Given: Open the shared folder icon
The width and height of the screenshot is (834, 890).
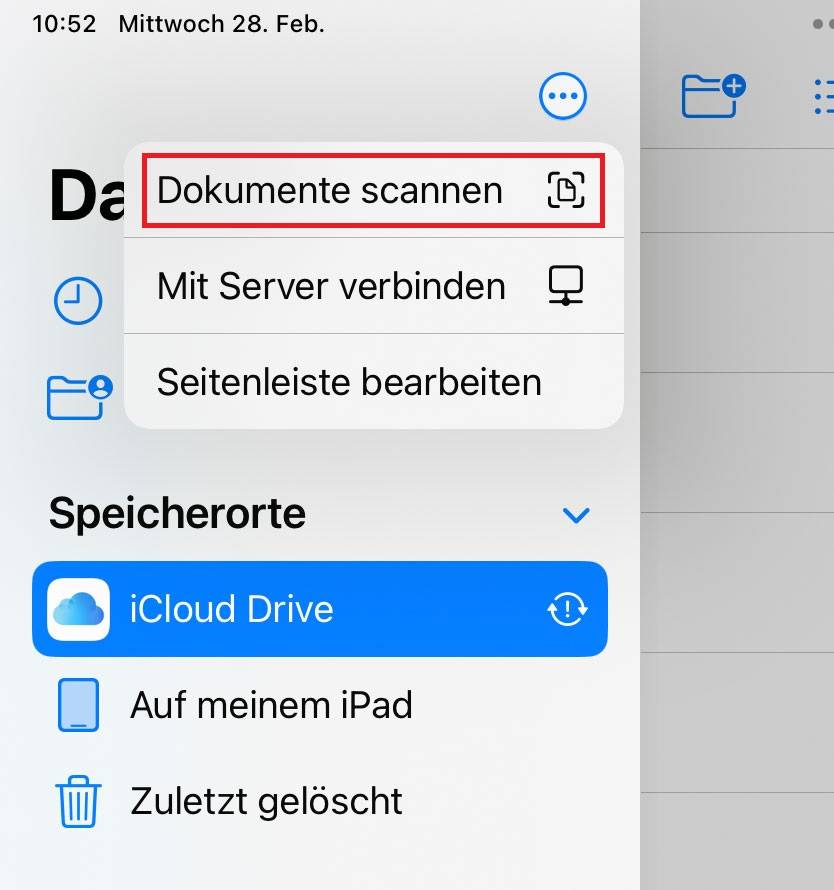Looking at the screenshot, I should [x=79, y=397].
